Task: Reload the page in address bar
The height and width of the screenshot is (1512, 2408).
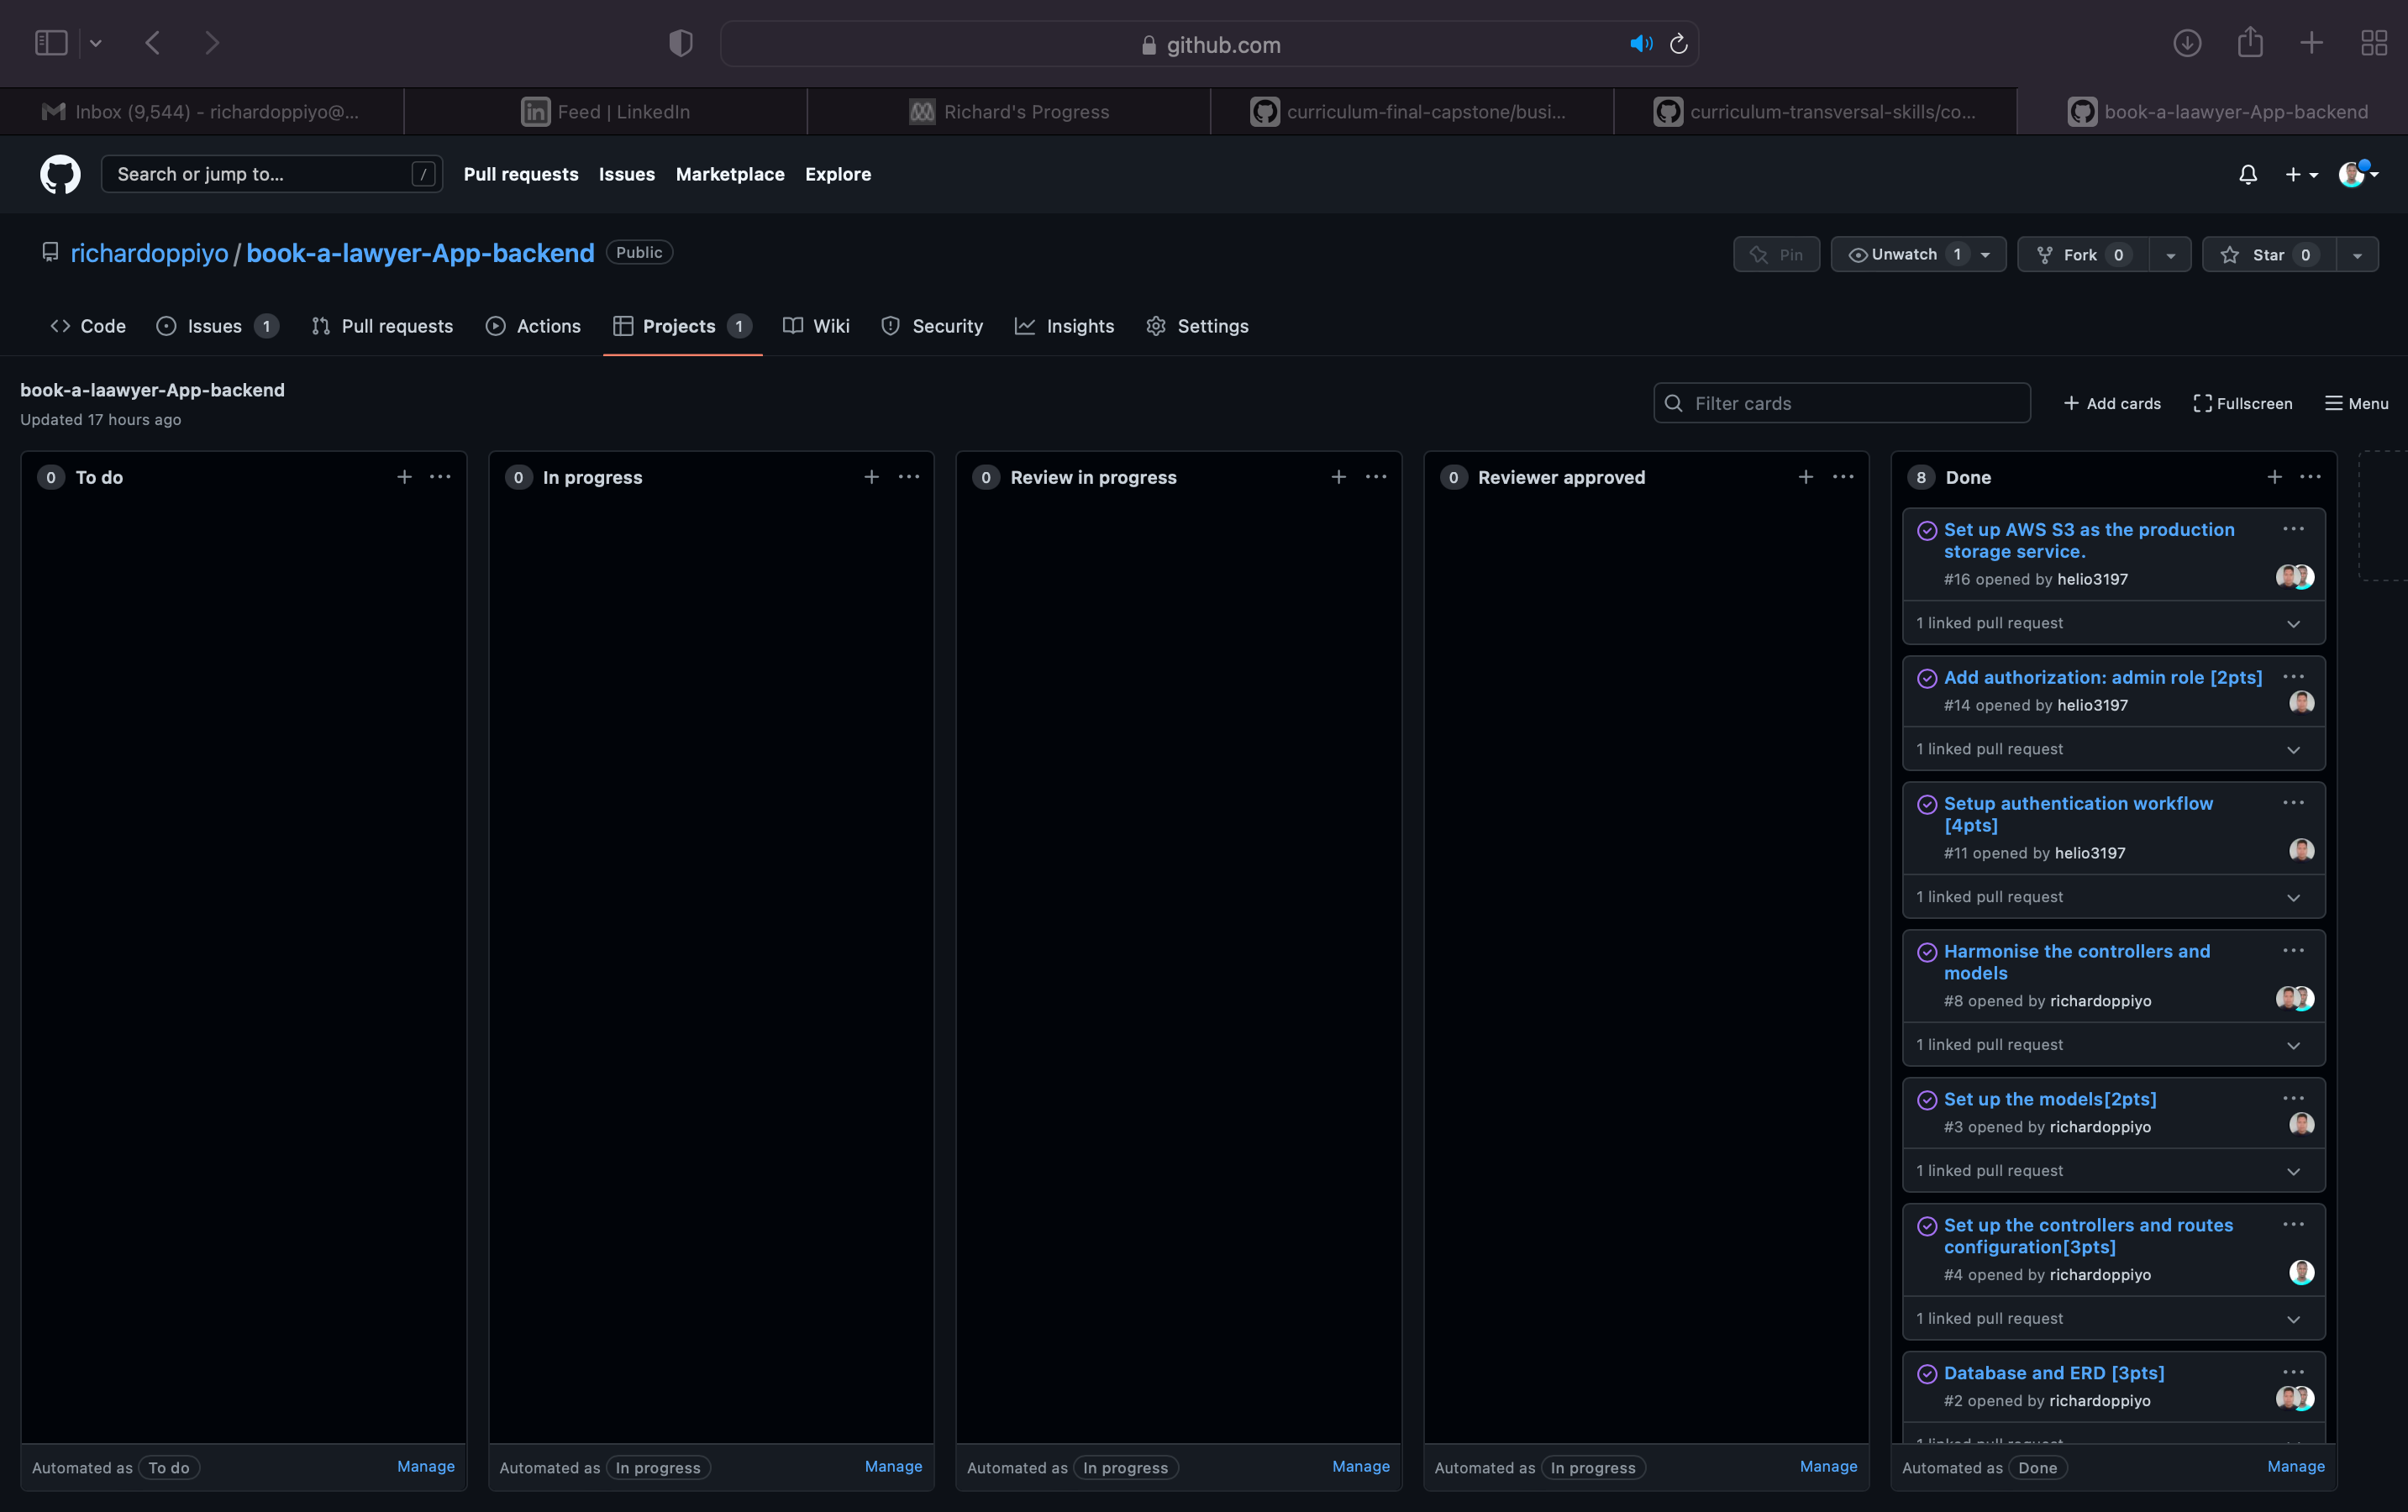Action: [x=1678, y=44]
